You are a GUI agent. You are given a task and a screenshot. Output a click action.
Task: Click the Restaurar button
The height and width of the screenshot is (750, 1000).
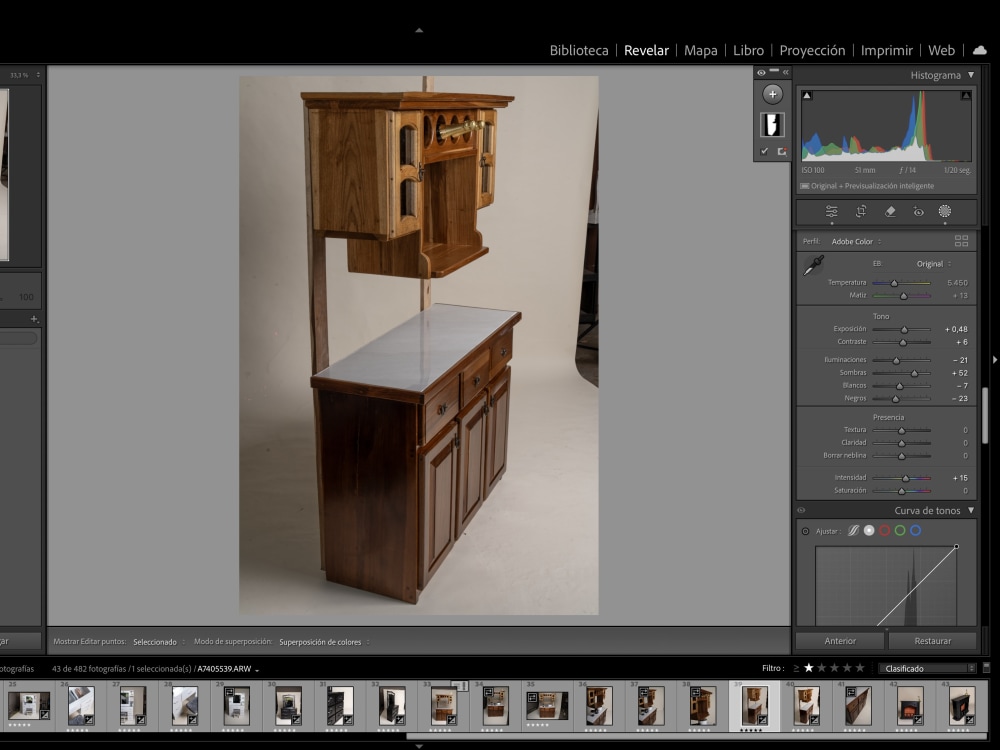click(932, 641)
